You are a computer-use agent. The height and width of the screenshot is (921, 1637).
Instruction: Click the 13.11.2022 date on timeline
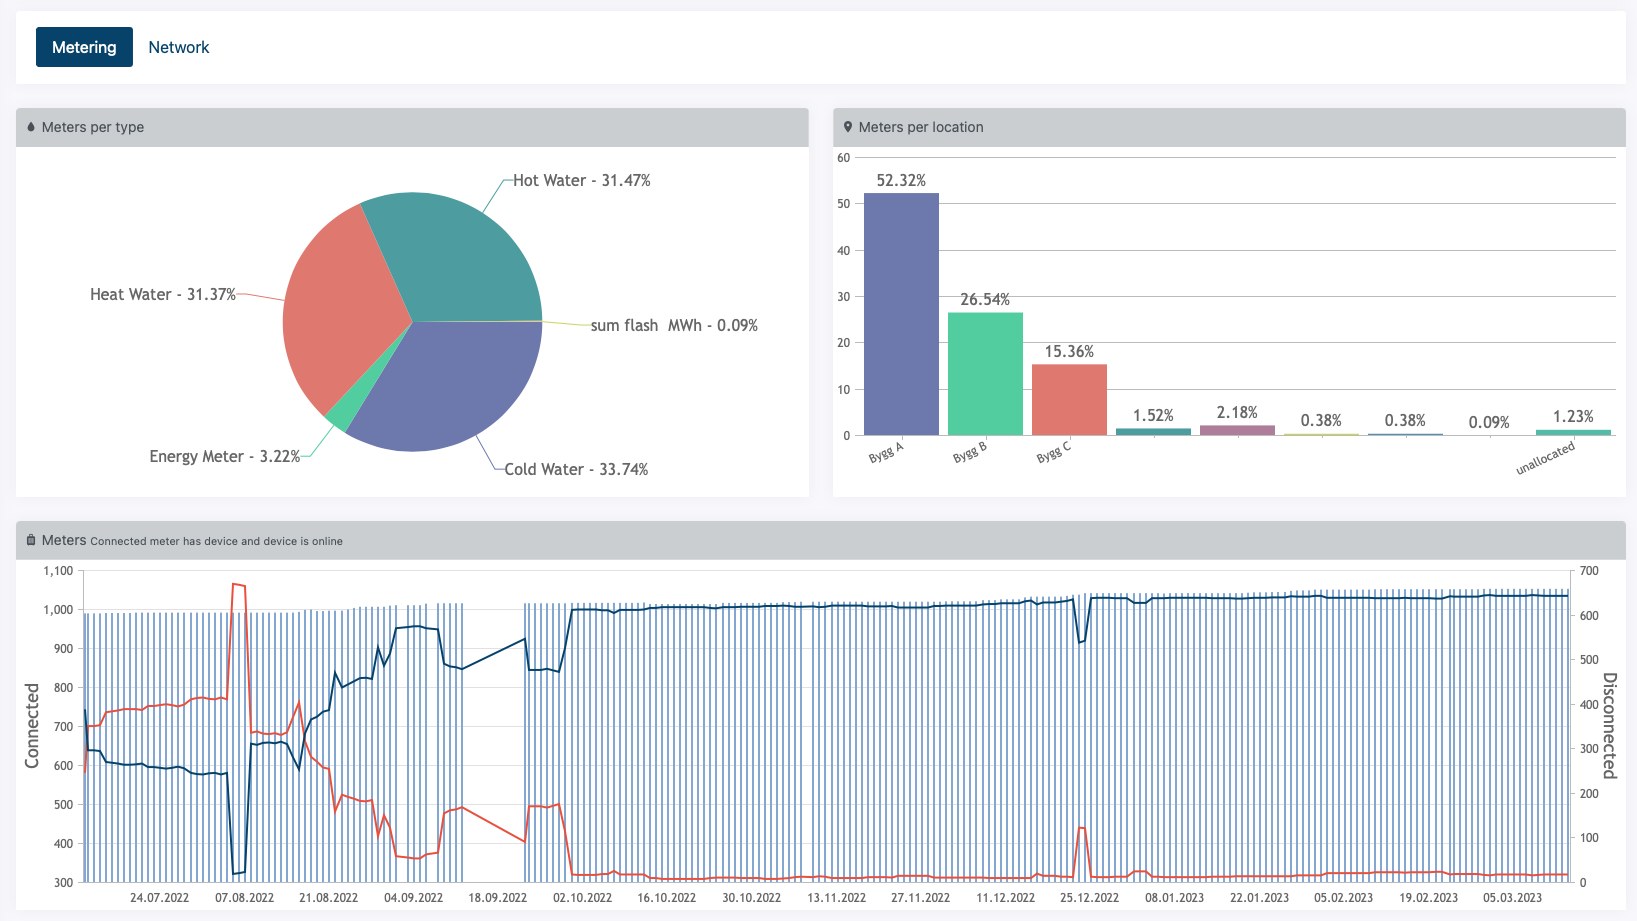(x=837, y=897)
